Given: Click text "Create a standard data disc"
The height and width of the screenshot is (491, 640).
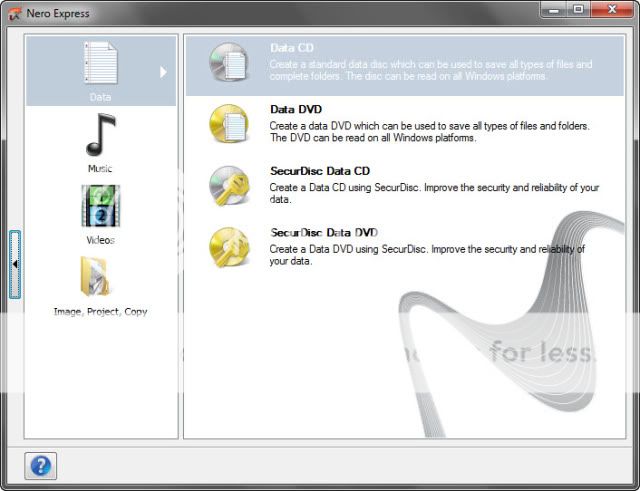Looking at the screenshot, I should coord(329,64).
